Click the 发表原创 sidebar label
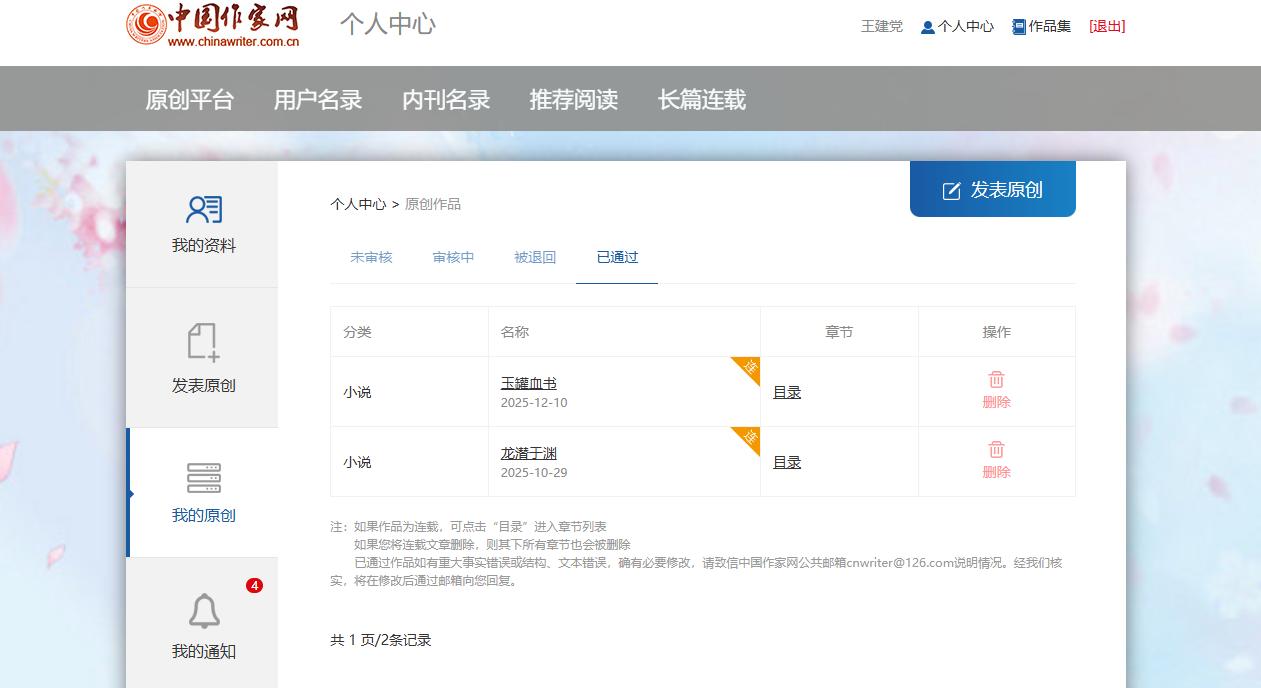This screenshot has width=1261, height=688. (204, 386)
